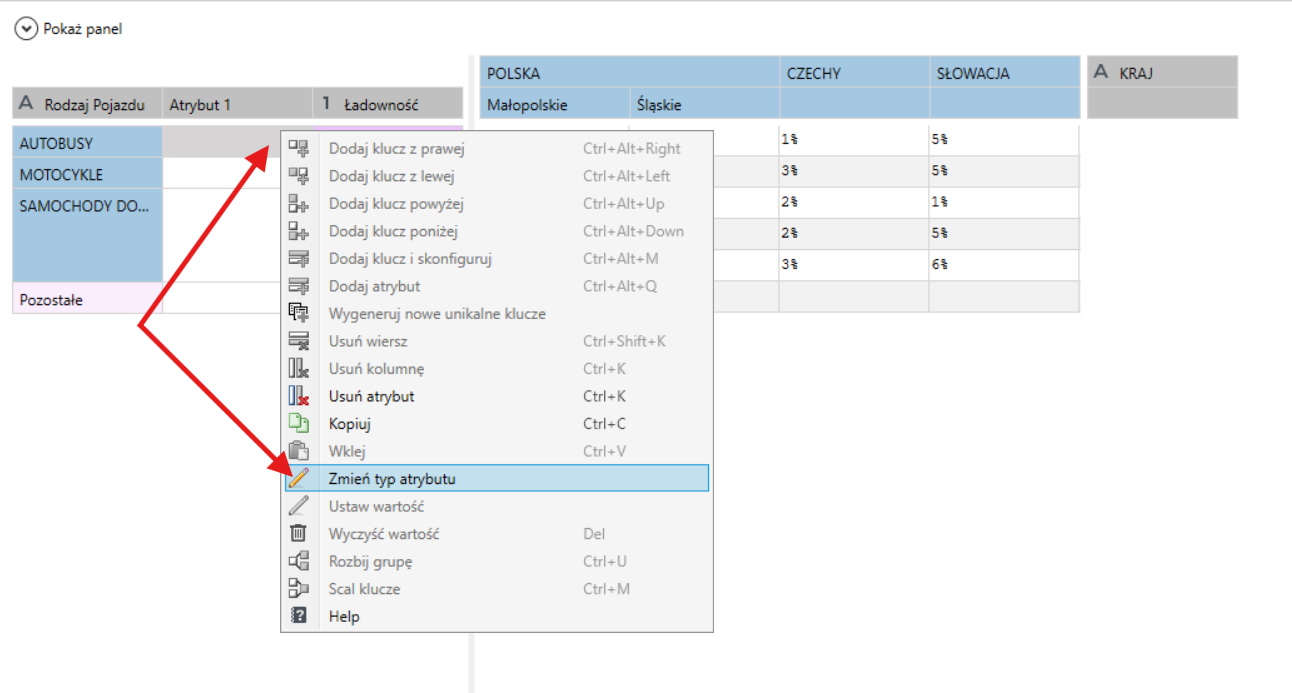
Task: Click the KRAJ attribute header
Action: pyautogui.click(x=1162, y=73)
